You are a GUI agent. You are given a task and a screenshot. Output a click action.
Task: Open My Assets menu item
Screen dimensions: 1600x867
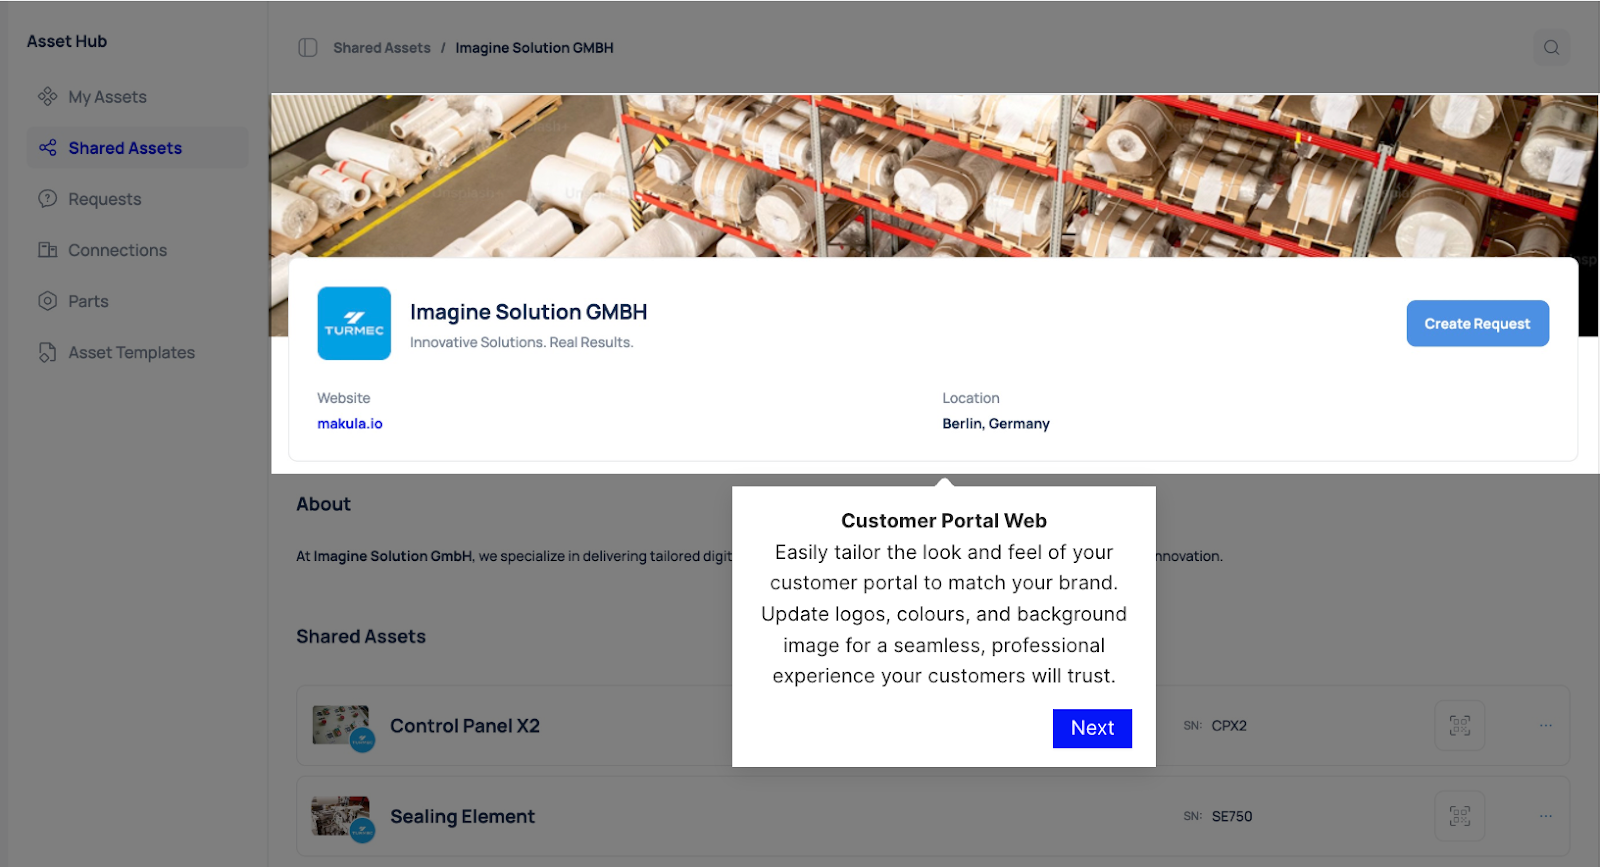pos(137,97)
